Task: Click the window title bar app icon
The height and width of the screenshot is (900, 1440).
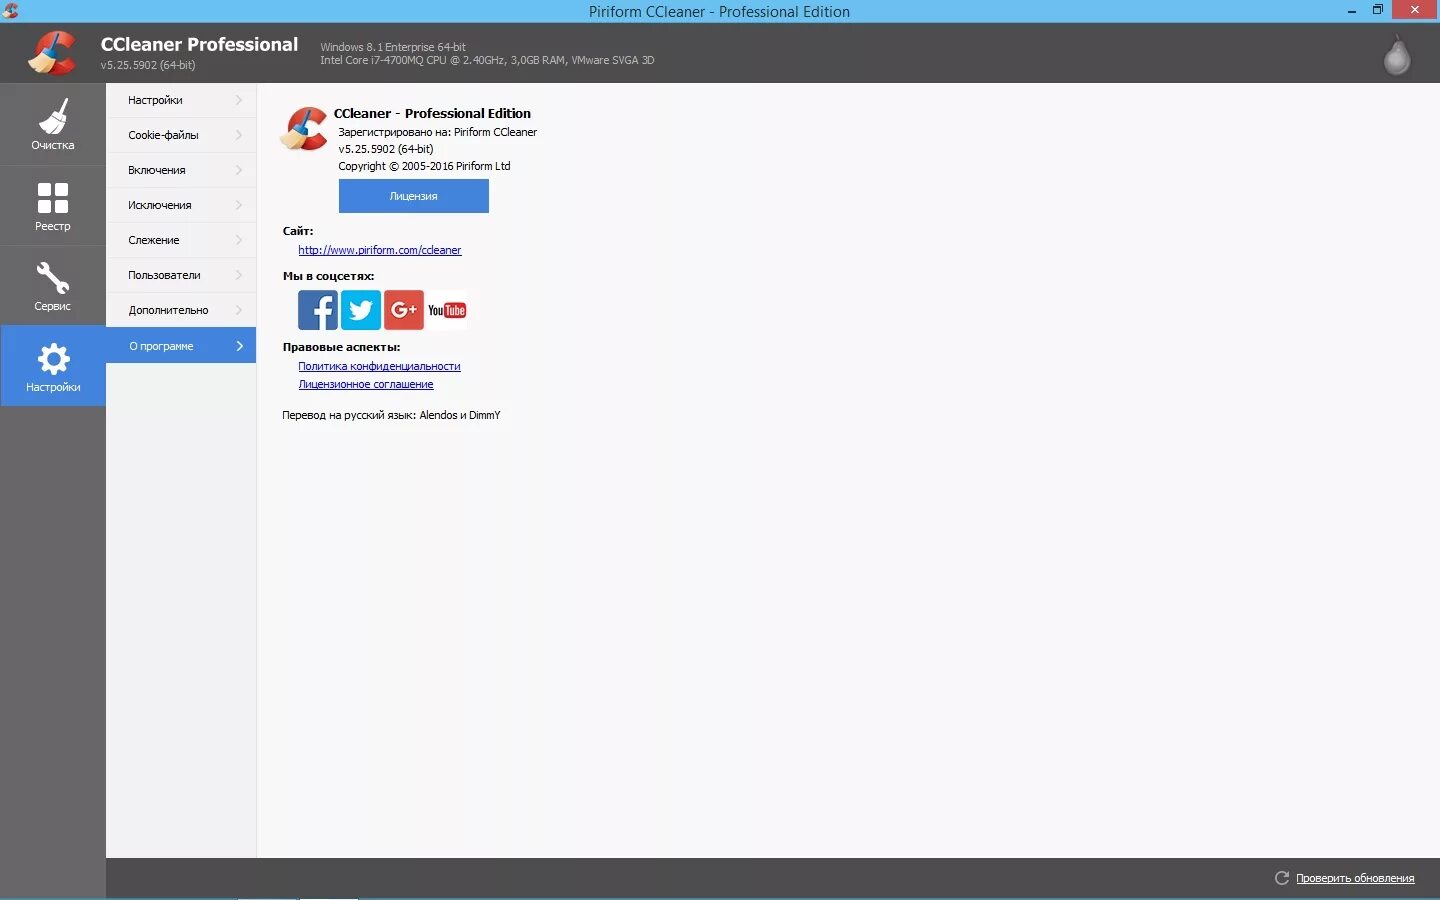Action: pyautogui.click(x=10, y=11)
